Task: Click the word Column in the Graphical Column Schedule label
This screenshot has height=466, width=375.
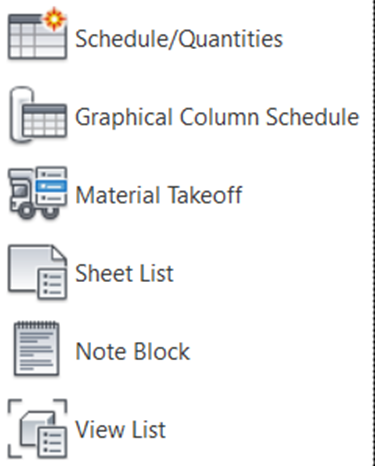Action: (219, 117)
